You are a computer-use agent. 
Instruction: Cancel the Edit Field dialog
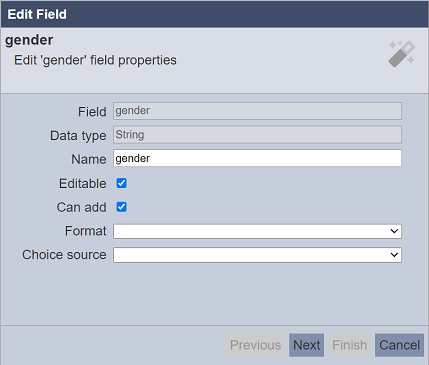pos(399,345)
